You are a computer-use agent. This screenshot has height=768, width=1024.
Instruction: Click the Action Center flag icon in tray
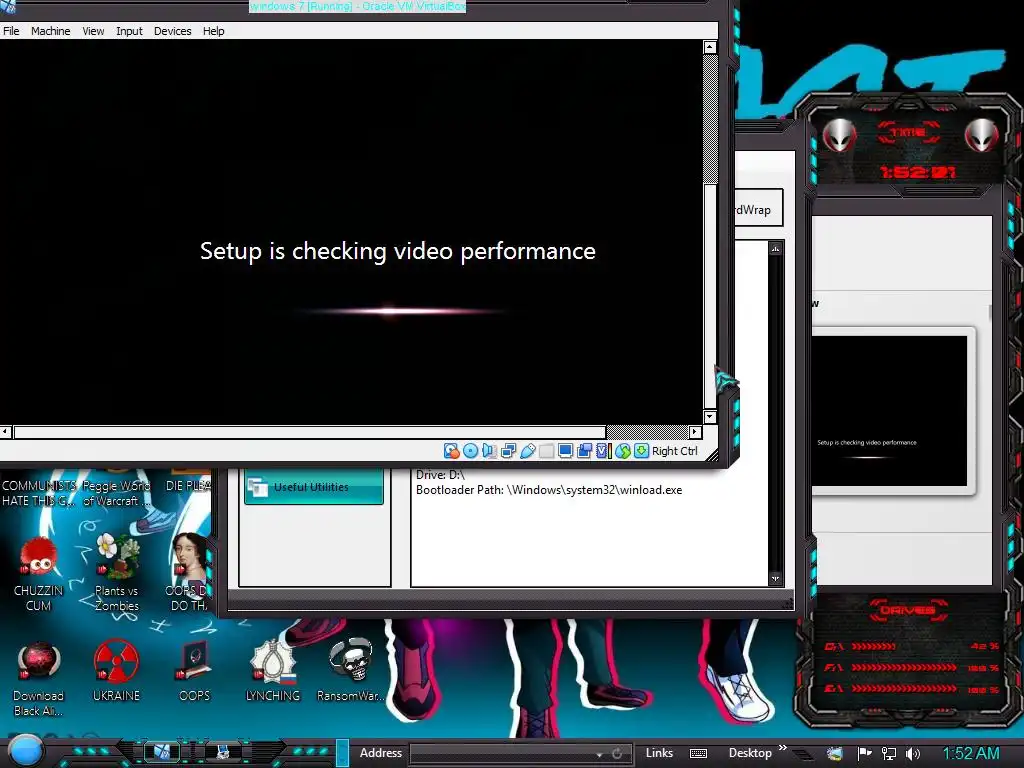point(865,754)
